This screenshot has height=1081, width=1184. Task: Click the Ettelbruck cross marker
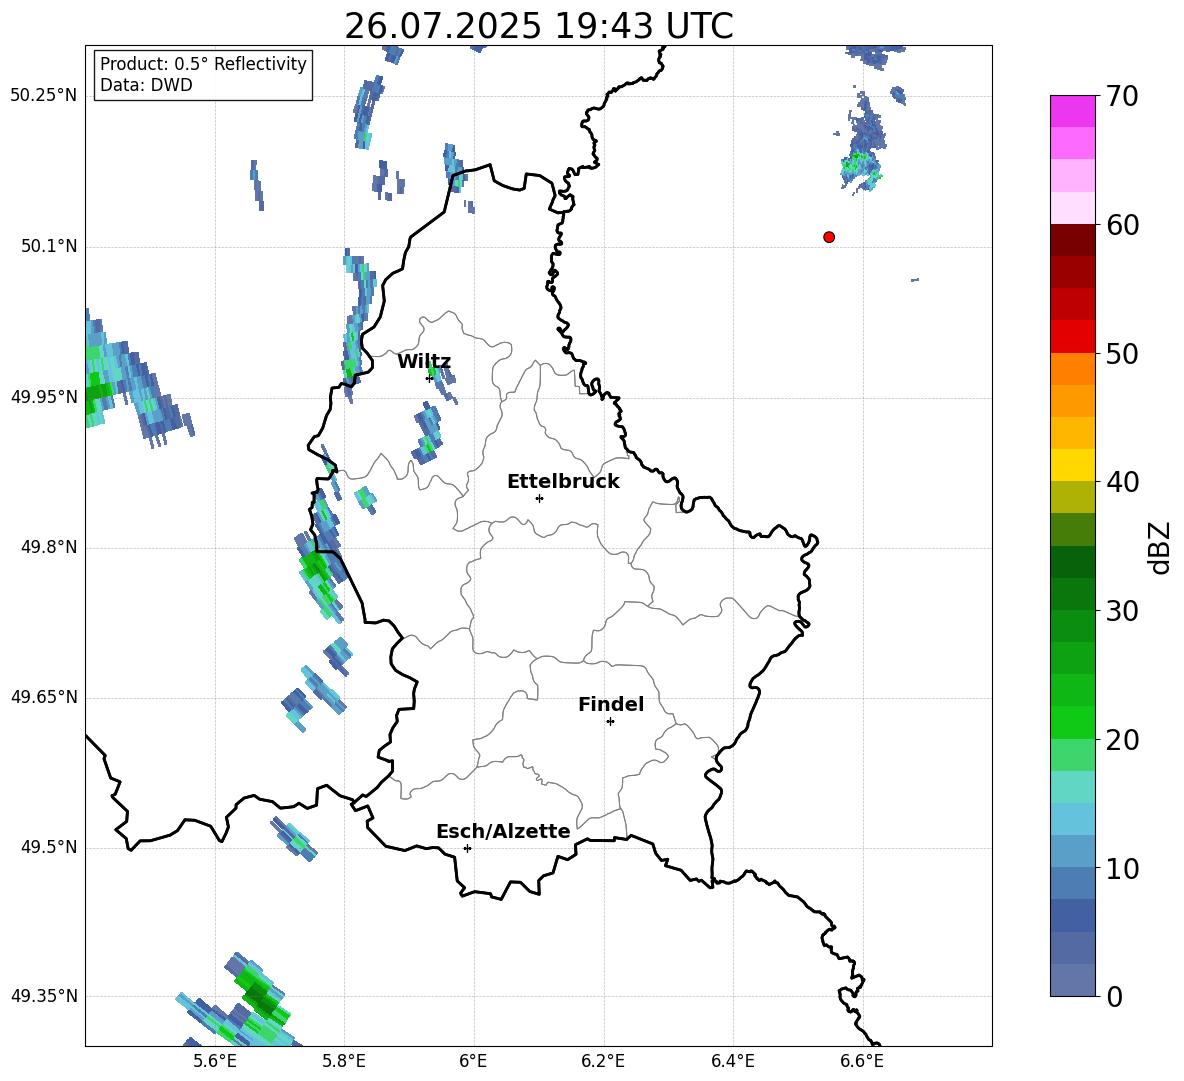(539, 498)
